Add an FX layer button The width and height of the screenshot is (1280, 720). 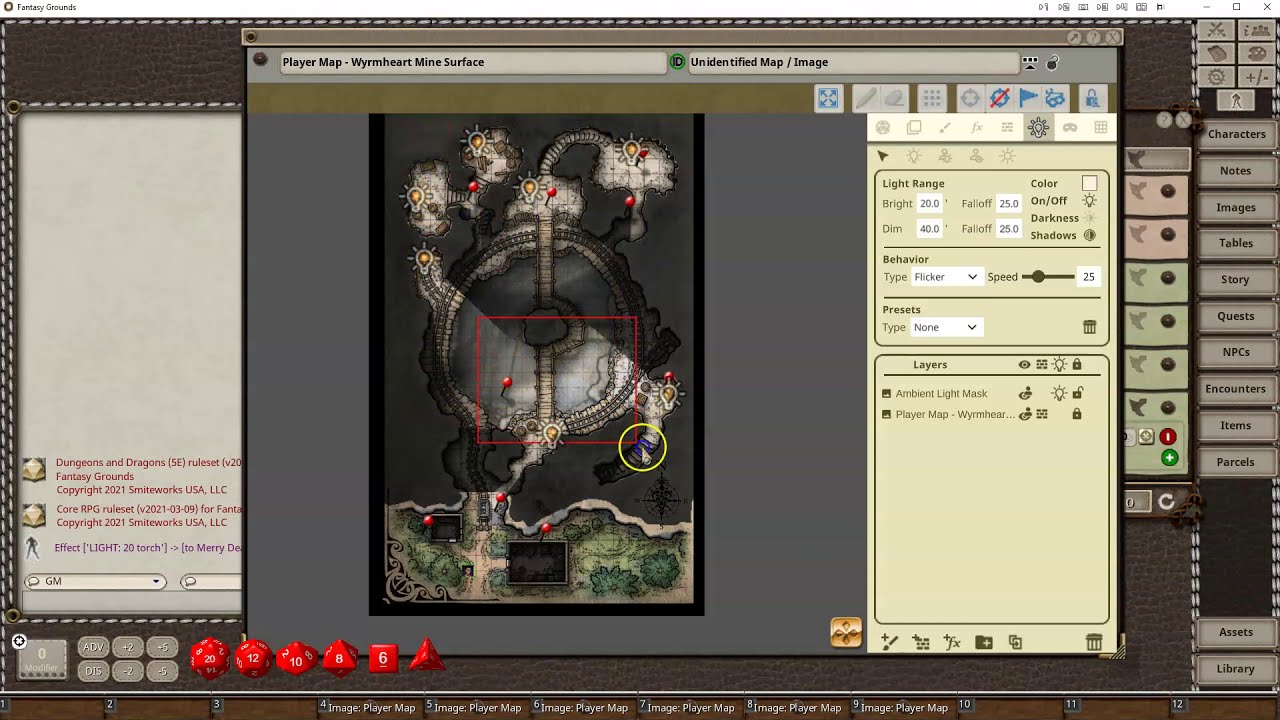click(x=952, y=642)
